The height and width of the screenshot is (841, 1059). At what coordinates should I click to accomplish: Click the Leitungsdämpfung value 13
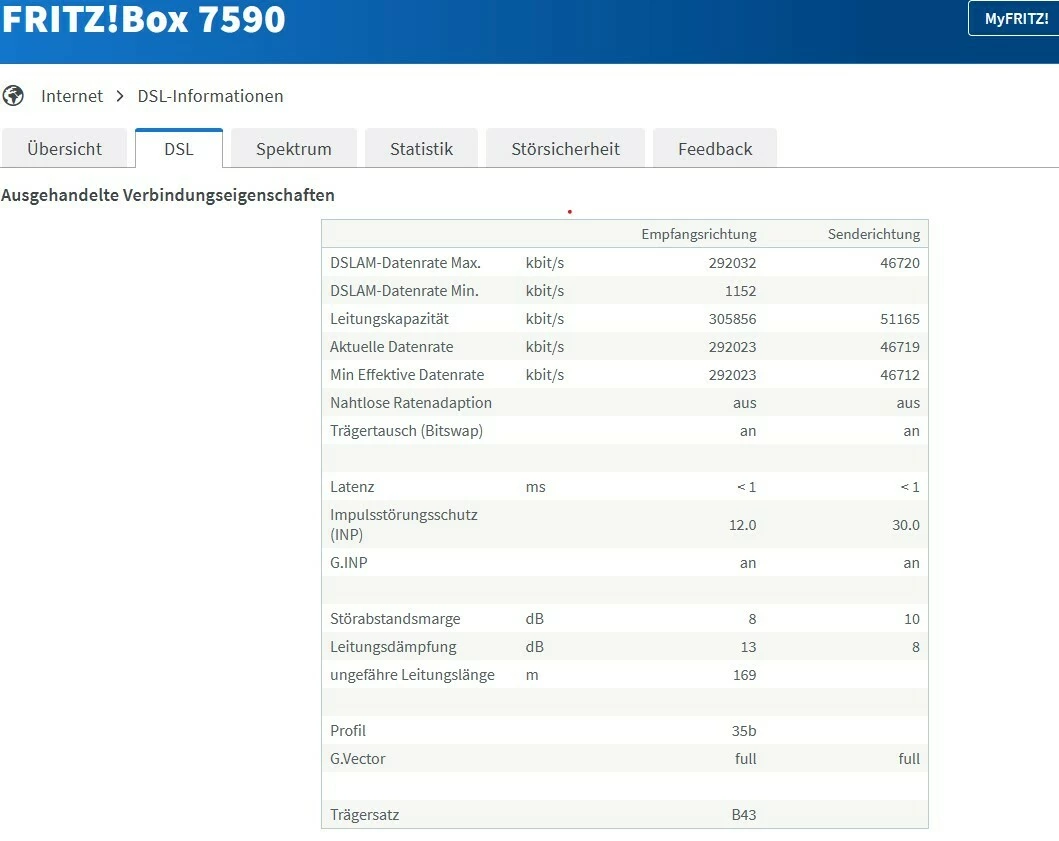coord(748,647)
